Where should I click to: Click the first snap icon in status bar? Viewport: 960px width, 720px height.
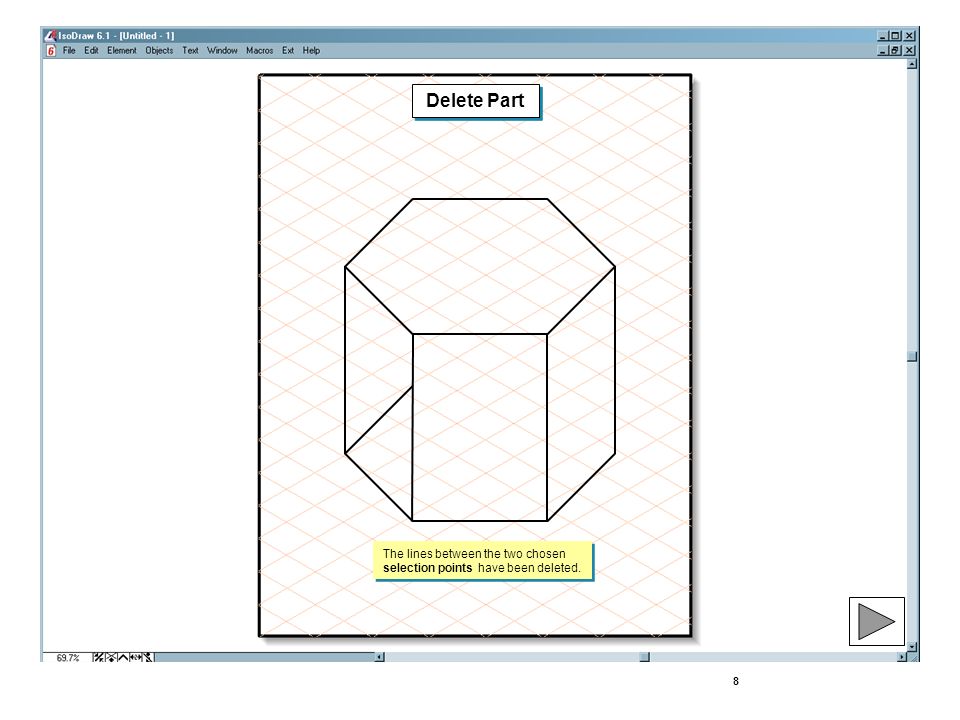tap(98, 658)
